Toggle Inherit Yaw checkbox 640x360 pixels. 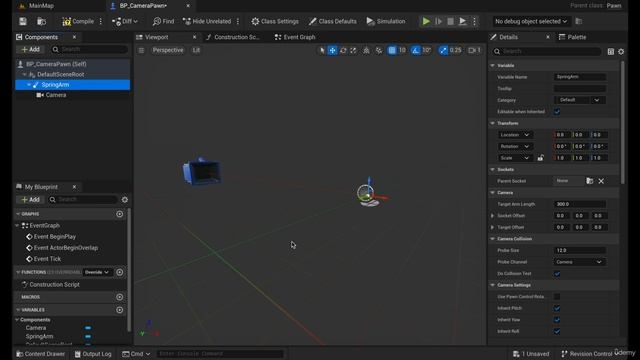pyautogui.click(x=557, y=320)
